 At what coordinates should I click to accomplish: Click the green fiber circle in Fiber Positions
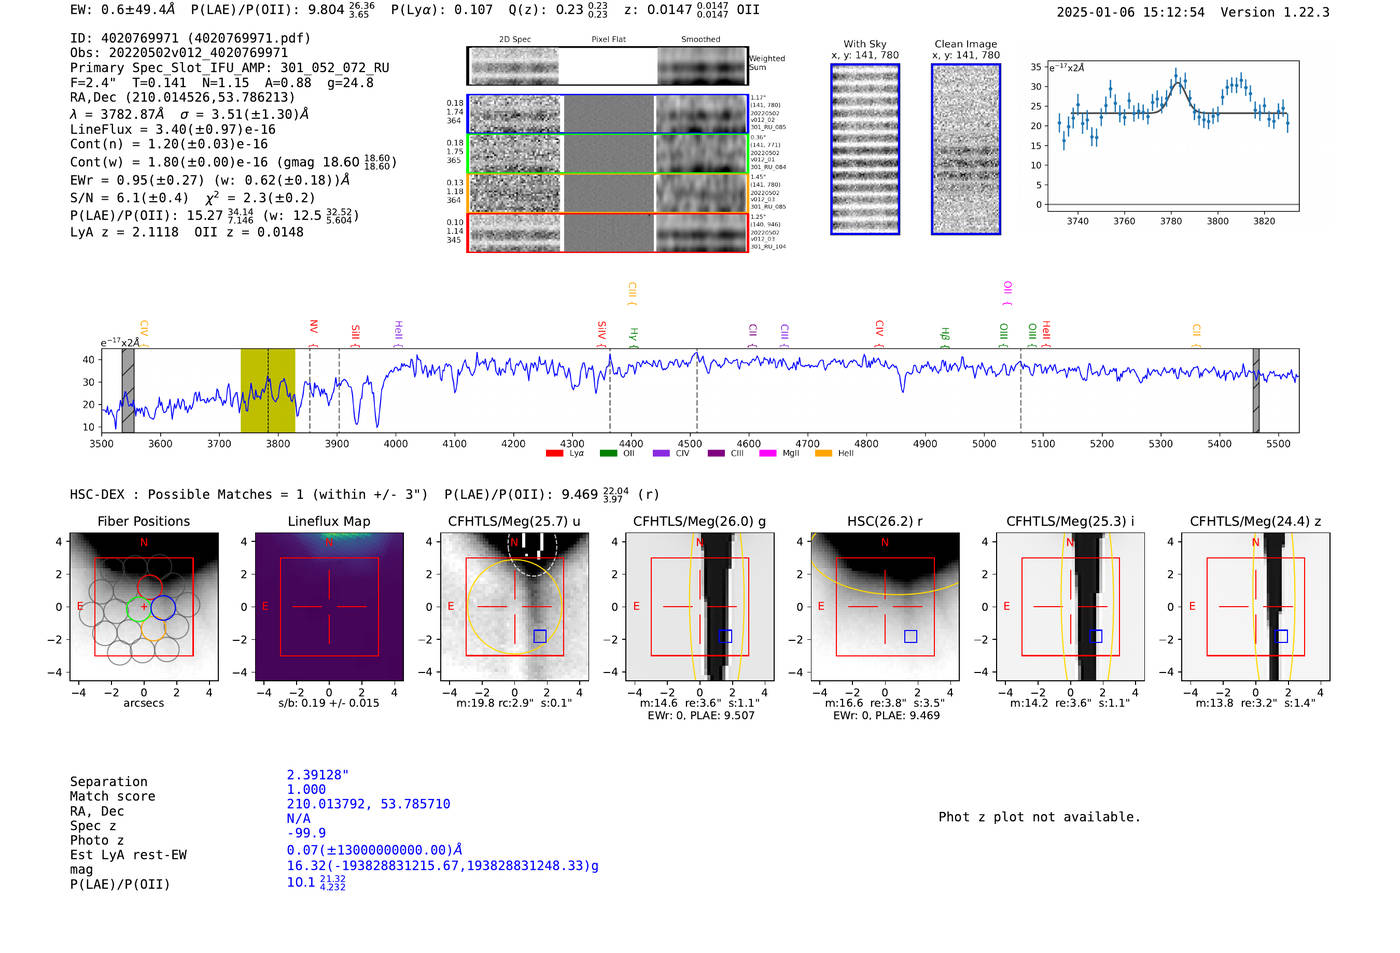(138, 607)
